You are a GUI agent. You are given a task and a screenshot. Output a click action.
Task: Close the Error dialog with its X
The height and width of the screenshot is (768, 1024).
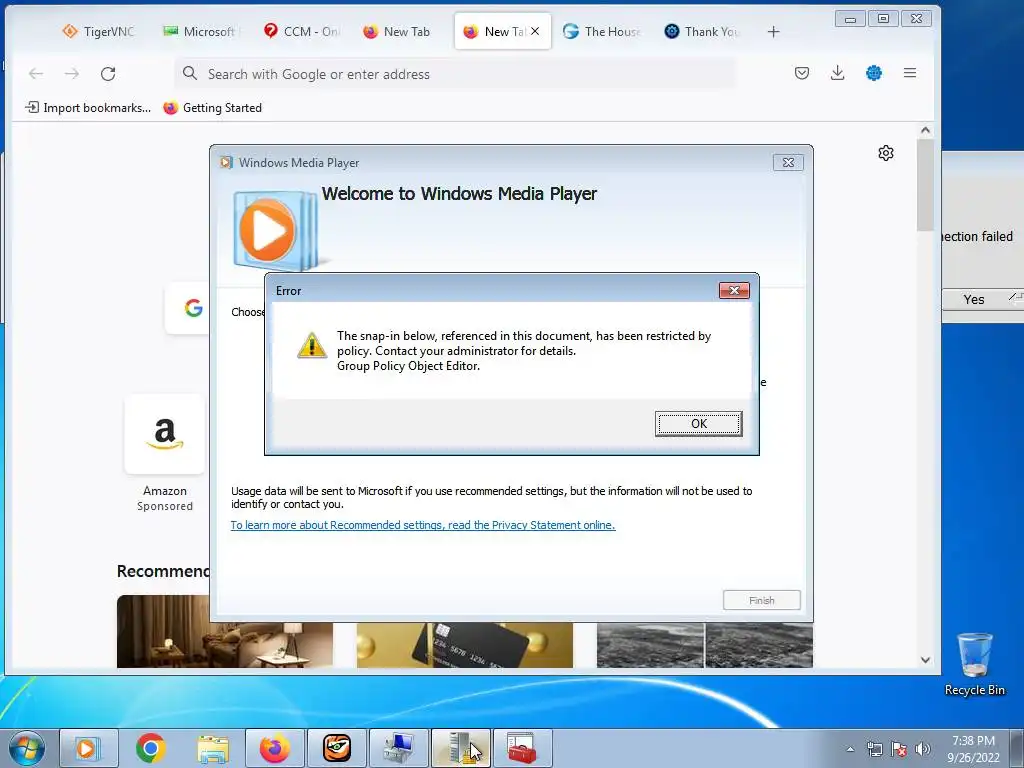click(x=734, y=291)
